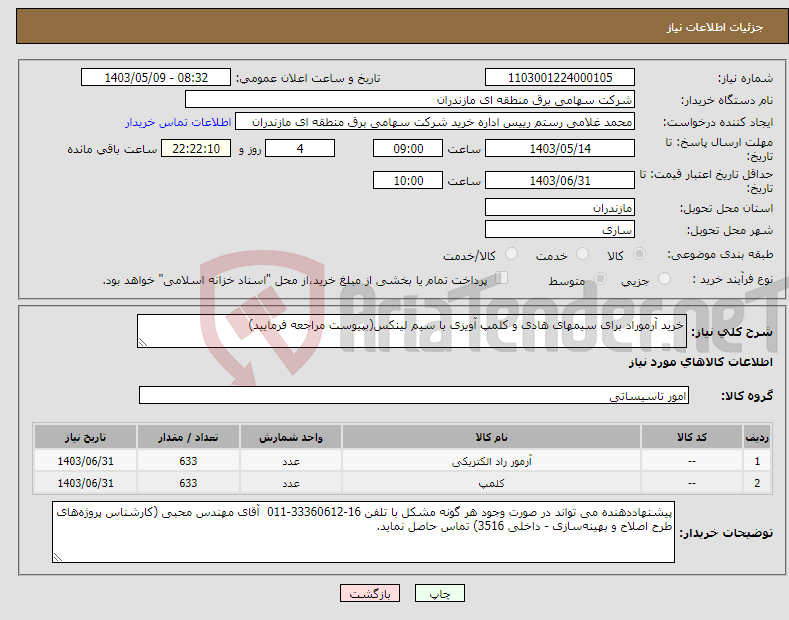Click the تاریخ نیاز column header

(85, 437)
